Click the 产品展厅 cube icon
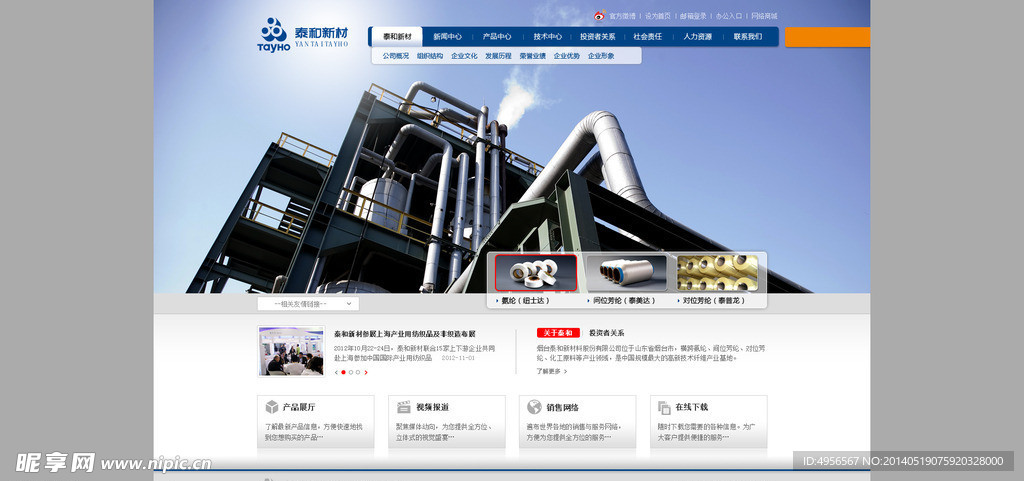The width and height of the screenshot is (1024, 481). click(272, 407)
